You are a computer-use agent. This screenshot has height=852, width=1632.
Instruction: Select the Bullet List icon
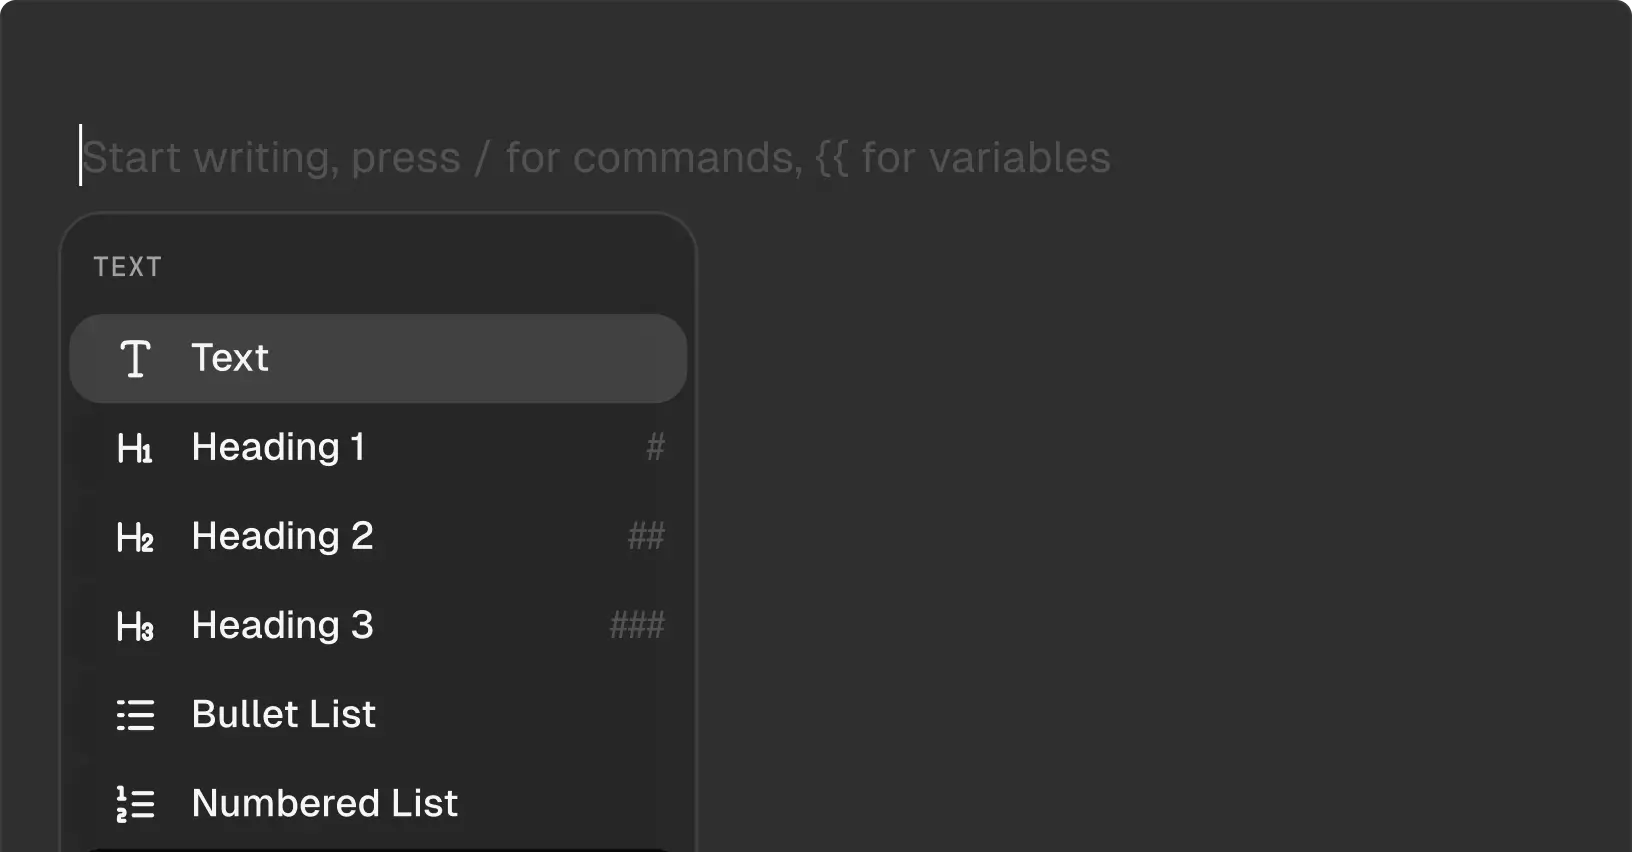tap(135, 714)
